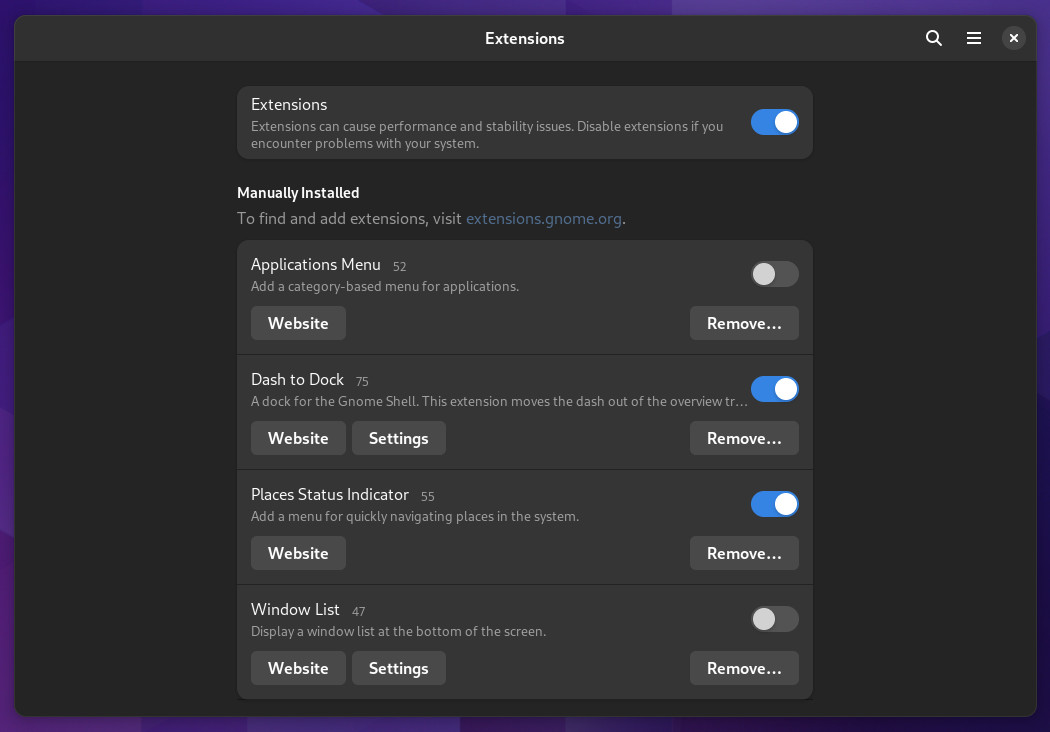
Task: Click the Dash to Dock description text
Action: pos(499,401)
